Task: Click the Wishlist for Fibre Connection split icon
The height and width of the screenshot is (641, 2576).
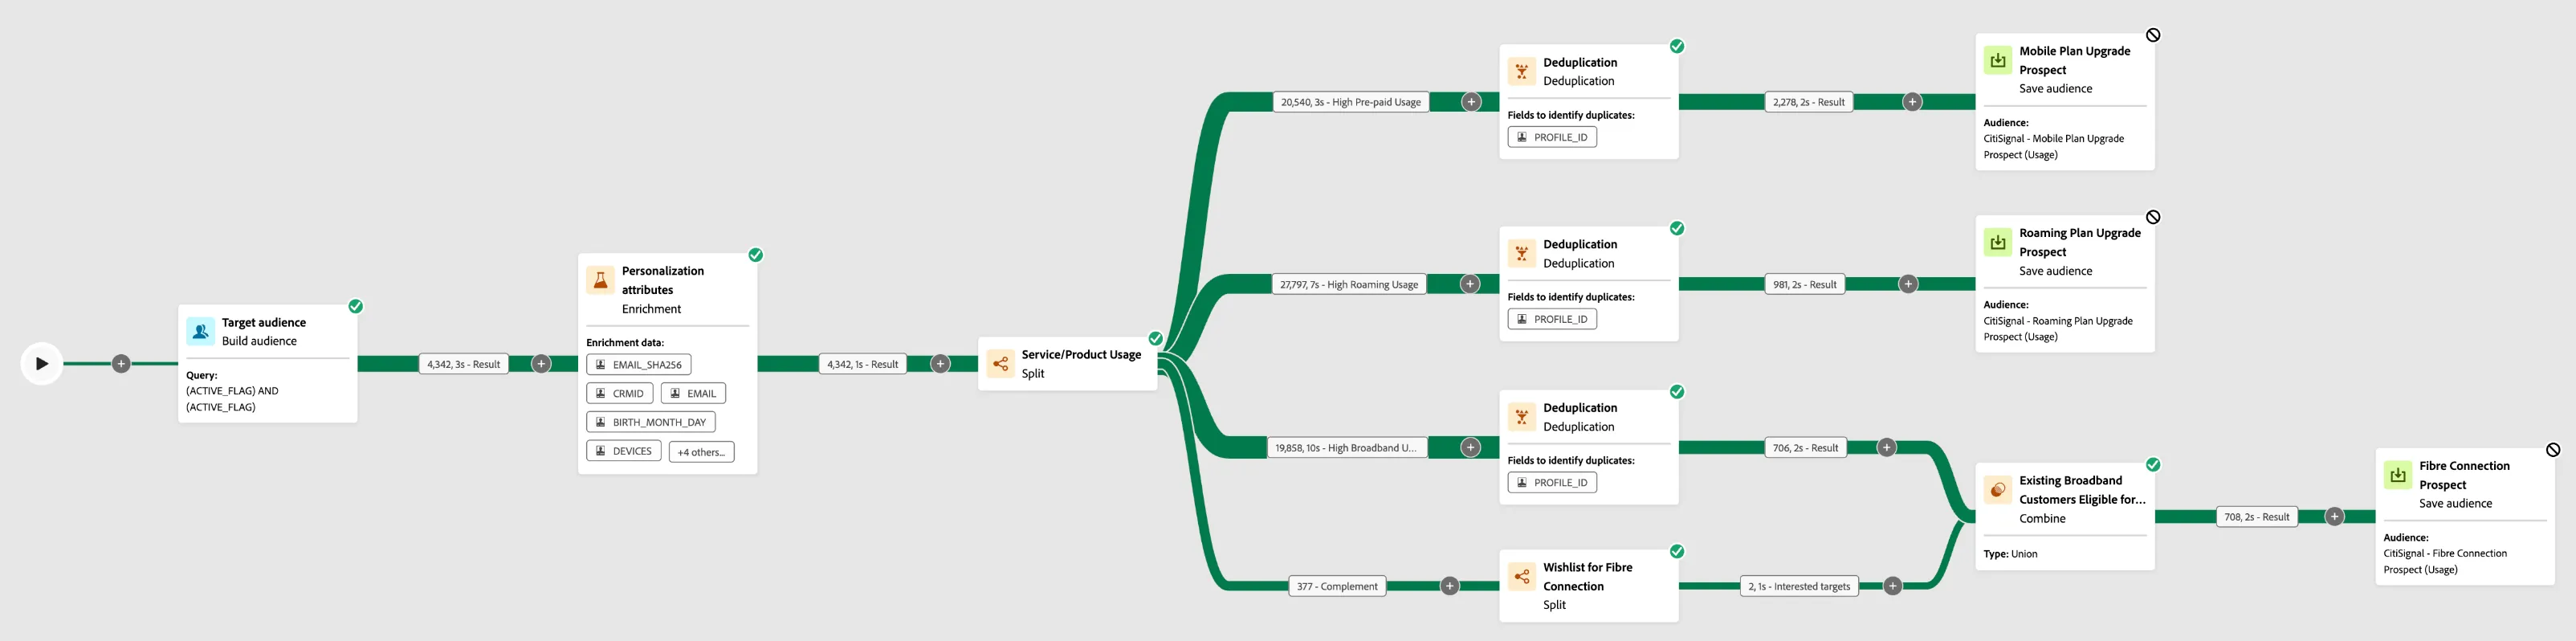Action: tap(1521, 576)
